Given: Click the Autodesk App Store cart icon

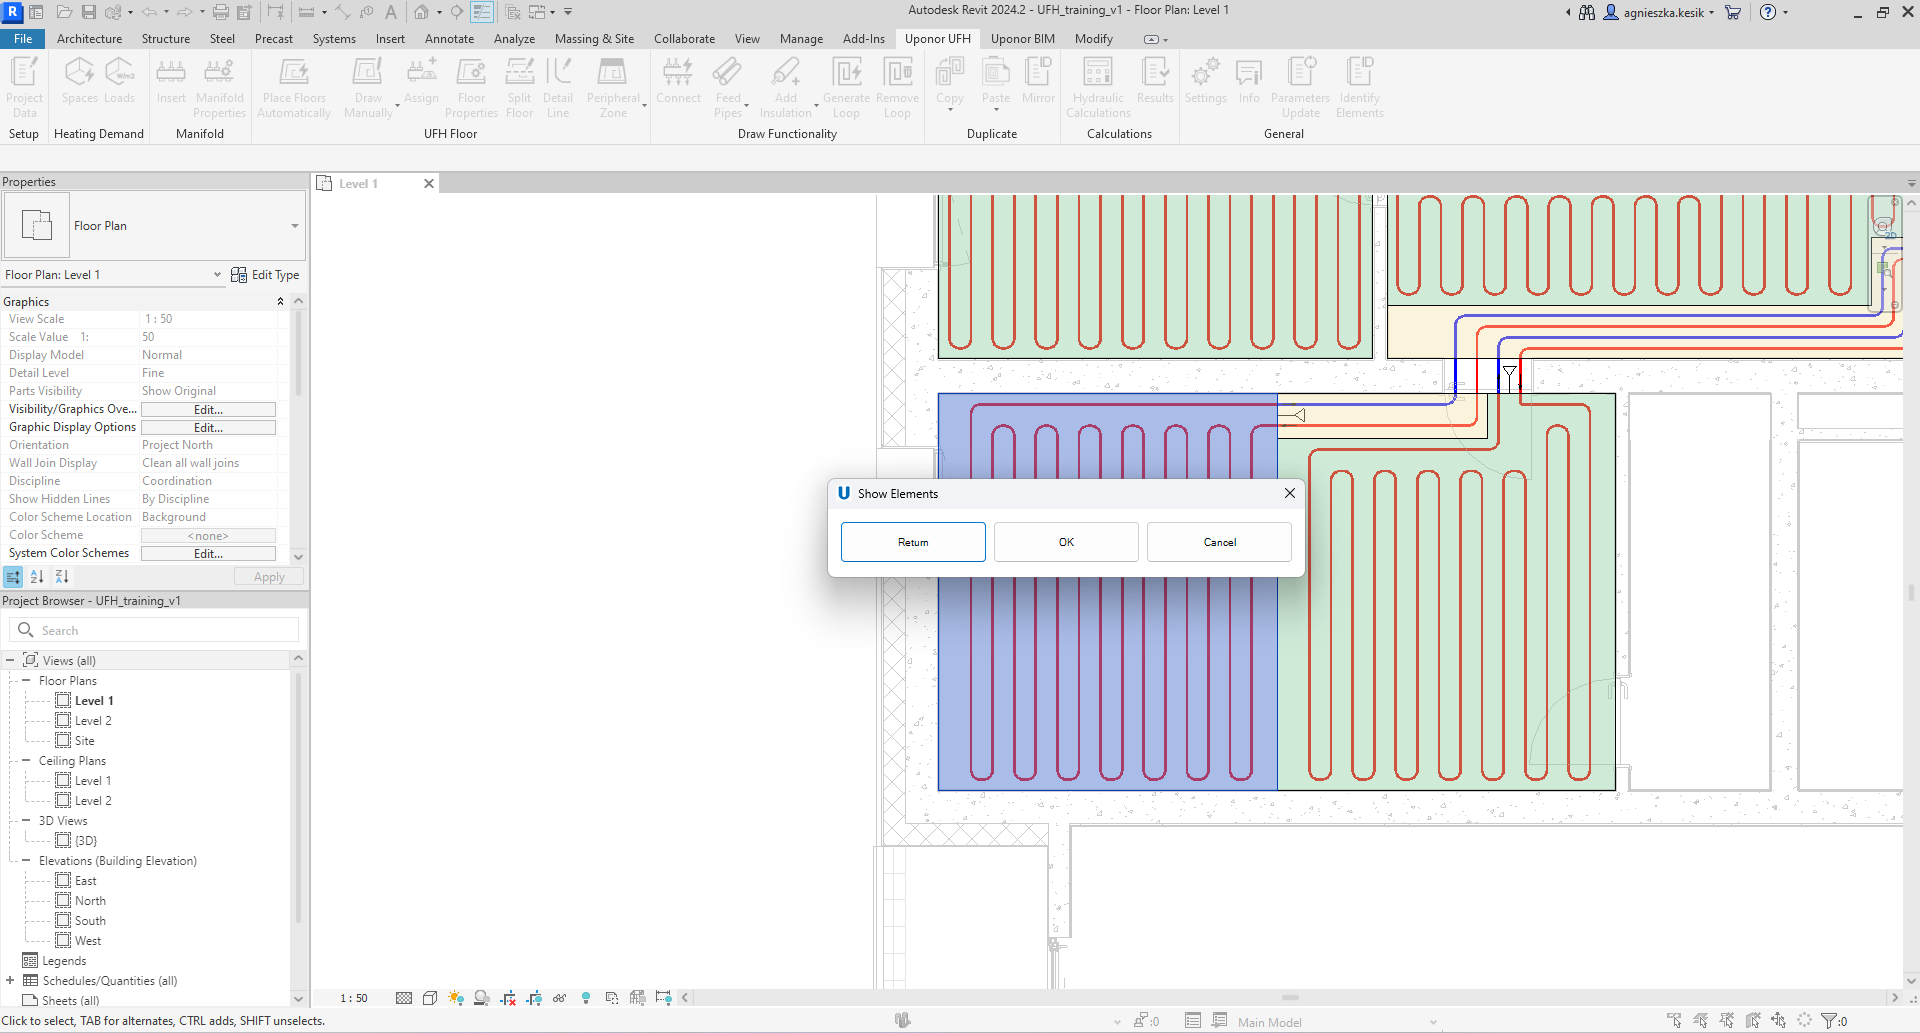Looking at the screenshot, I should point(1733,12).
